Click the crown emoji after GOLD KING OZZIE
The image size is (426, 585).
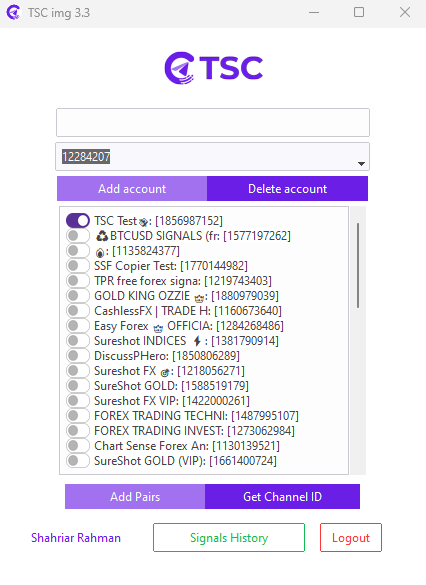pos(199,298)
